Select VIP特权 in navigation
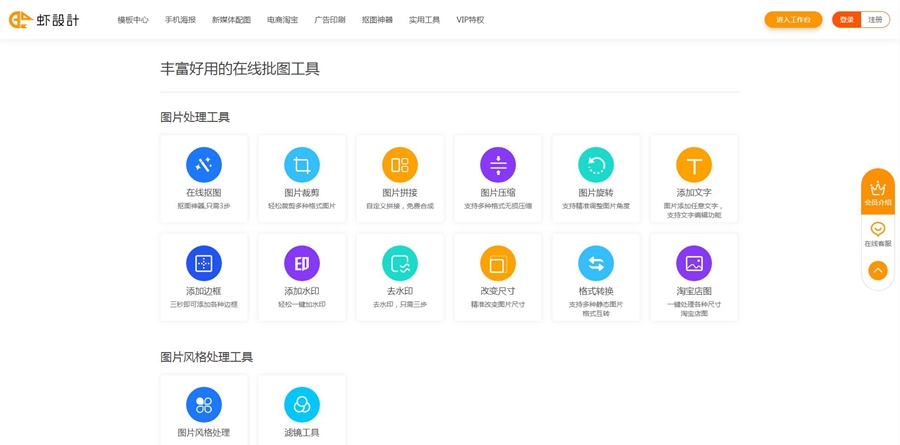The height and width of the screenshot is (445, 900). (x=470, y=20)
